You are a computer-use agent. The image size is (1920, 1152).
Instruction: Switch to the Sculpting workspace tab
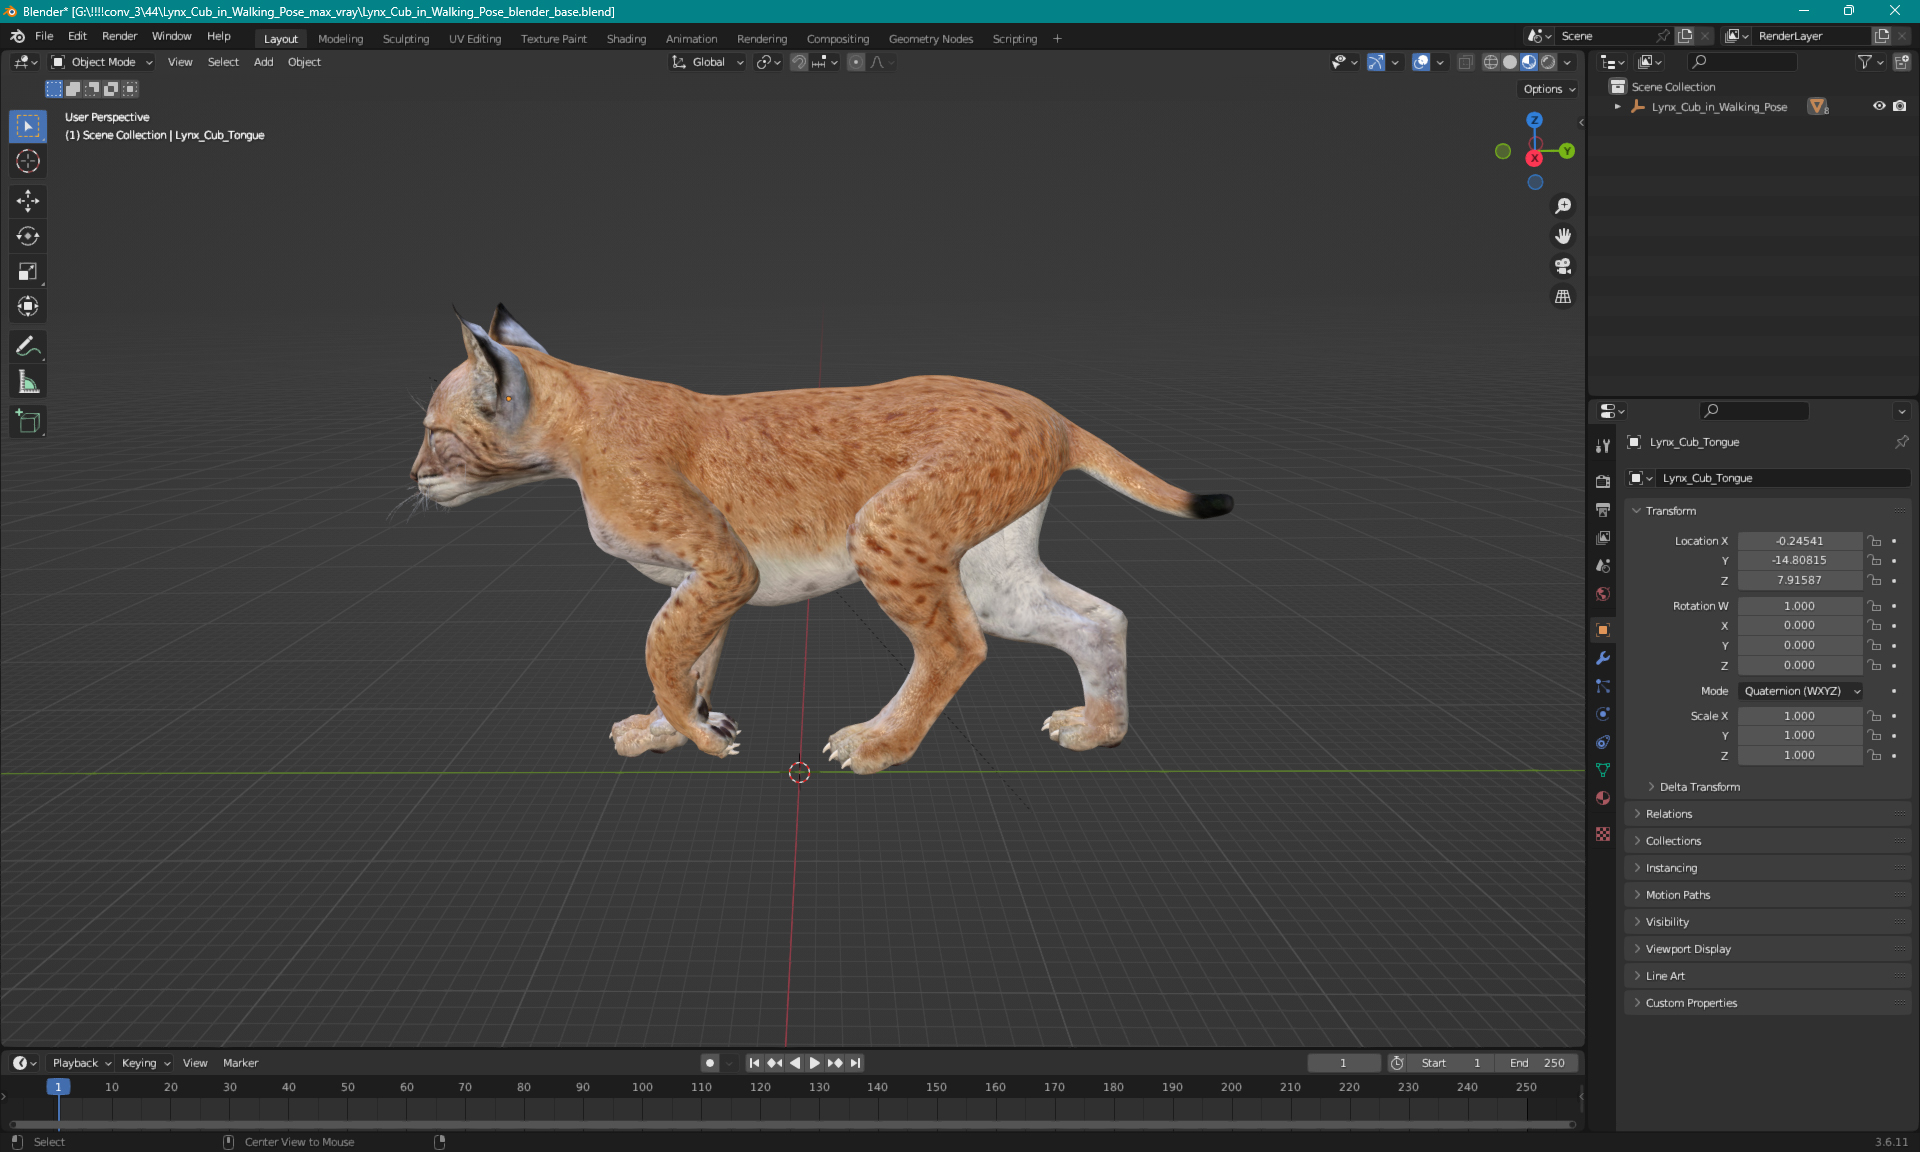click(405, 39)
